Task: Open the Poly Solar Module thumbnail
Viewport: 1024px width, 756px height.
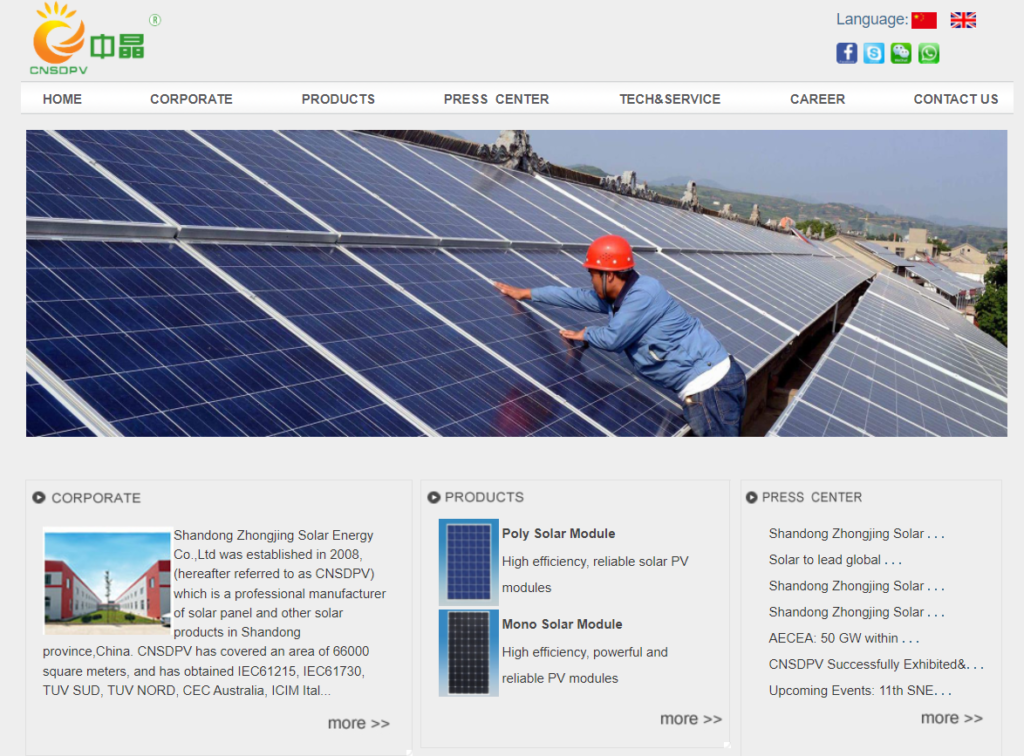Action: [469, 562]
